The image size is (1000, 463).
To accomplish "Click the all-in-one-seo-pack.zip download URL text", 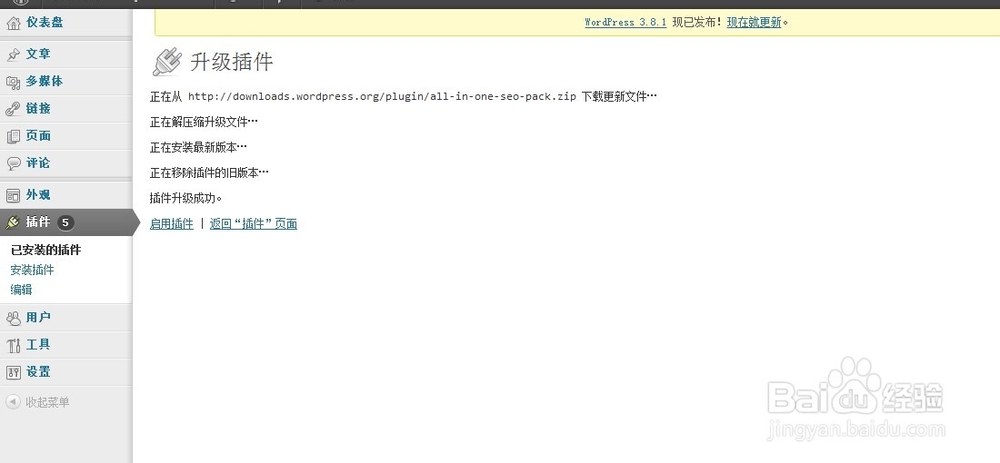I will [x=382, y=96].
